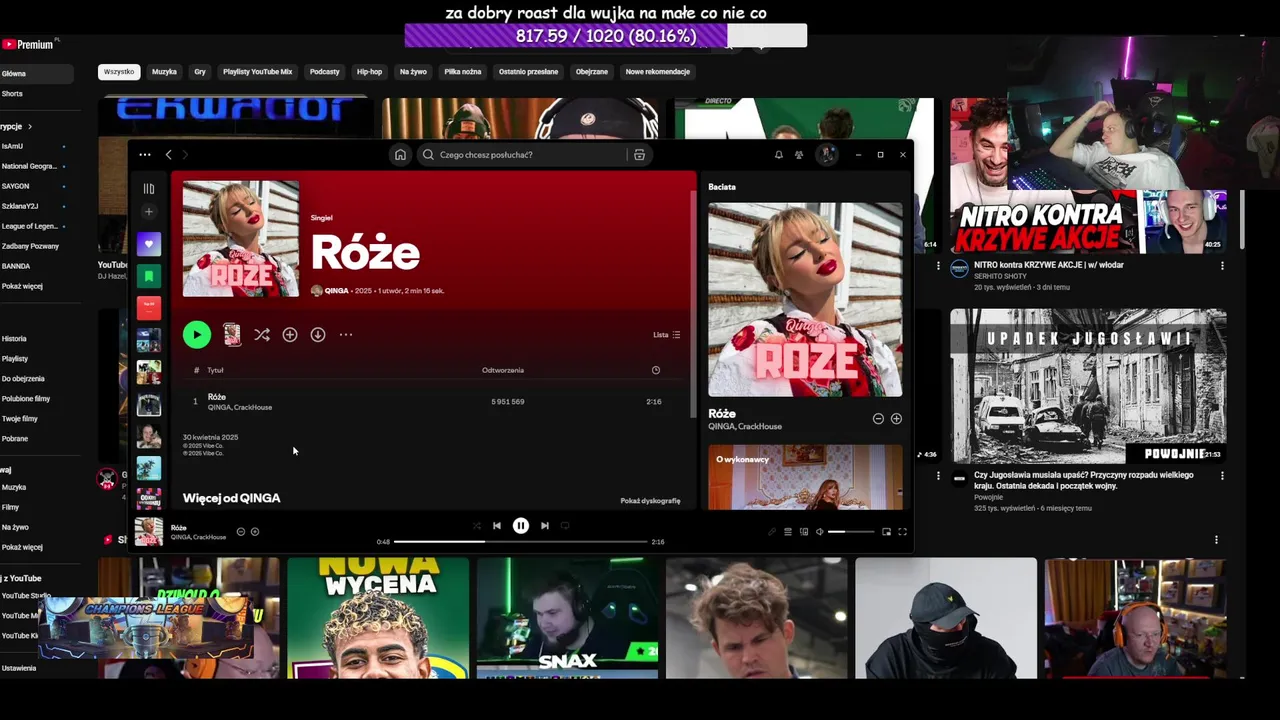
Task: Click the Róże track row title
Action: pyautogui.click(x=217, y=397)
